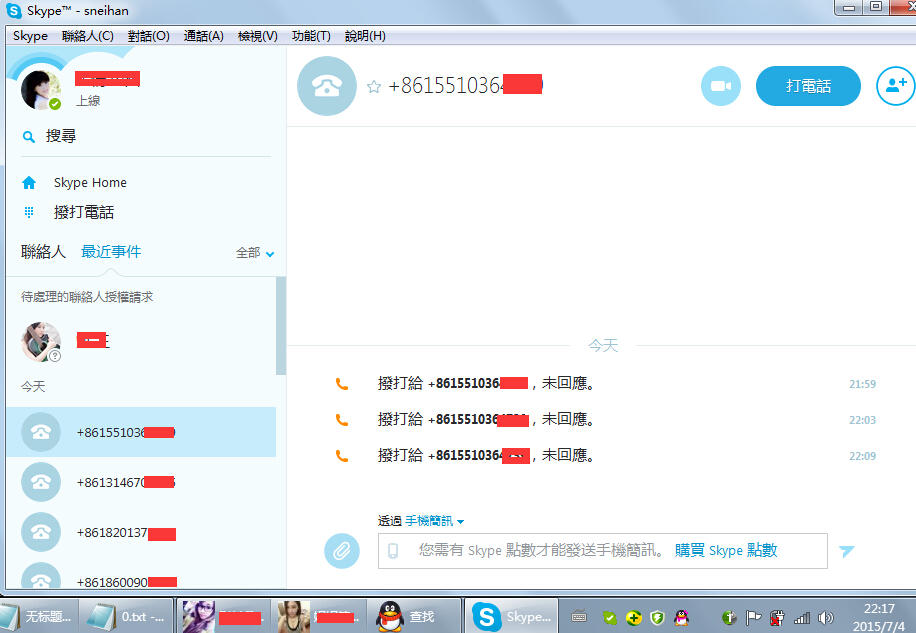Click the contact list vertical scrollbar
The height and width of the screenshot is (633, 916).
(x=280, y=326)
